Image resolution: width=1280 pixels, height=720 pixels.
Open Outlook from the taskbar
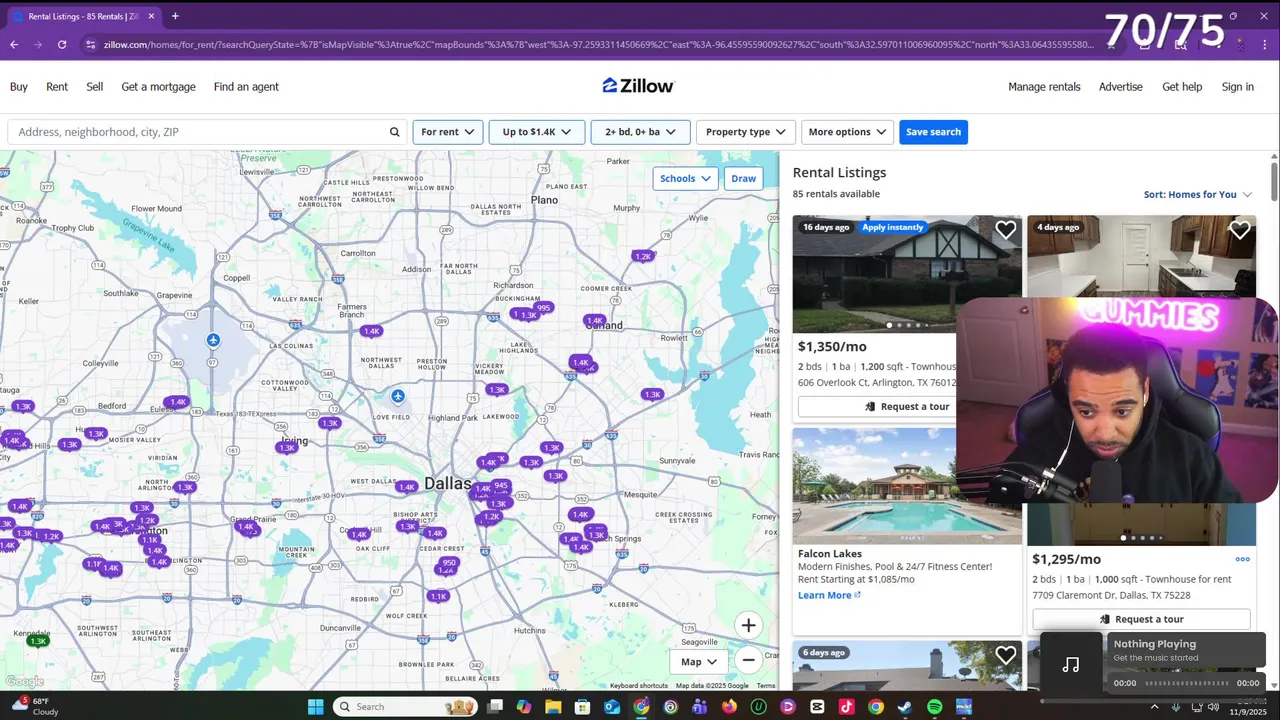pos(612,707)
